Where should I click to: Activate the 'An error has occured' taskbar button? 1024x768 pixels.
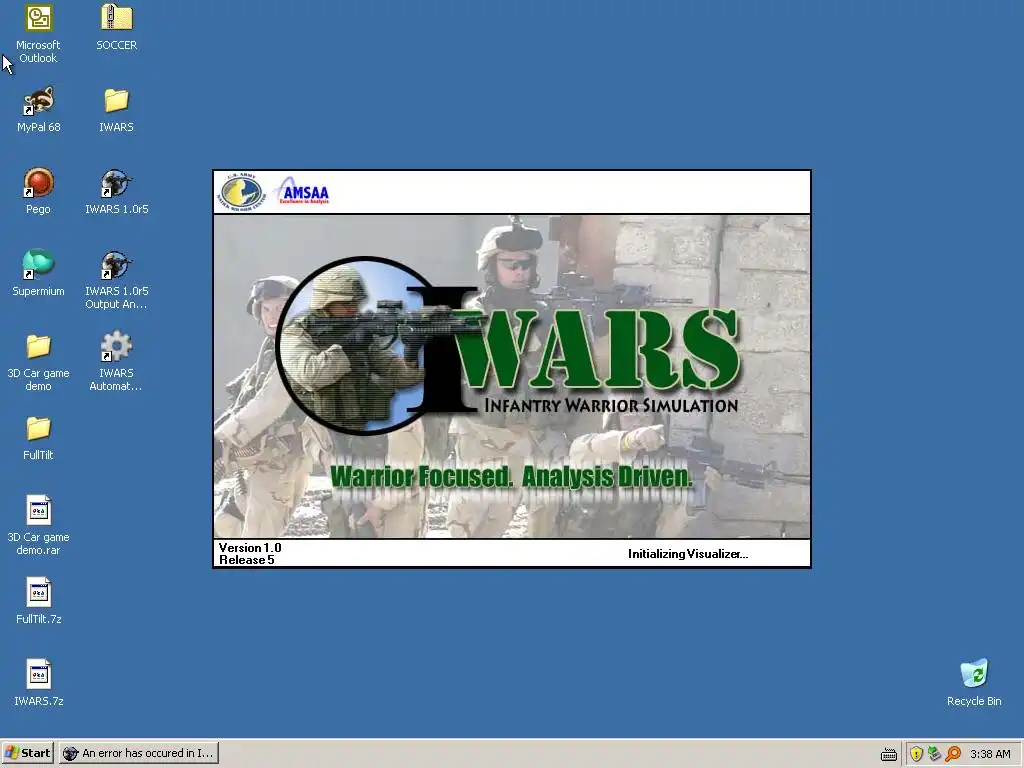coord(138,753)
